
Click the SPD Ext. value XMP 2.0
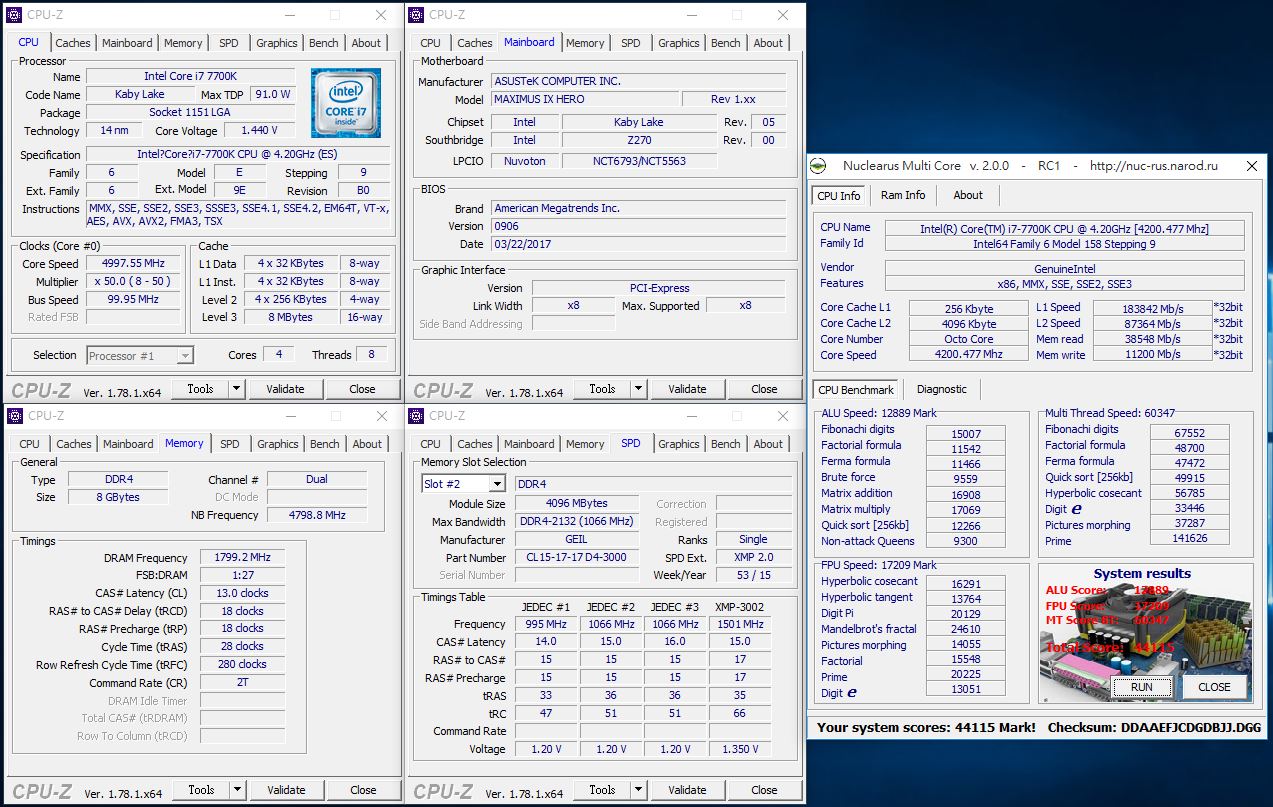point(753,558)
